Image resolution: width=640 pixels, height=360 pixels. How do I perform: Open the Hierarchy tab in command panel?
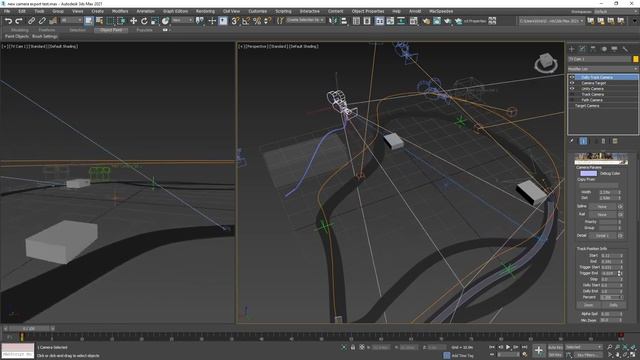click(x=593, y=49)
